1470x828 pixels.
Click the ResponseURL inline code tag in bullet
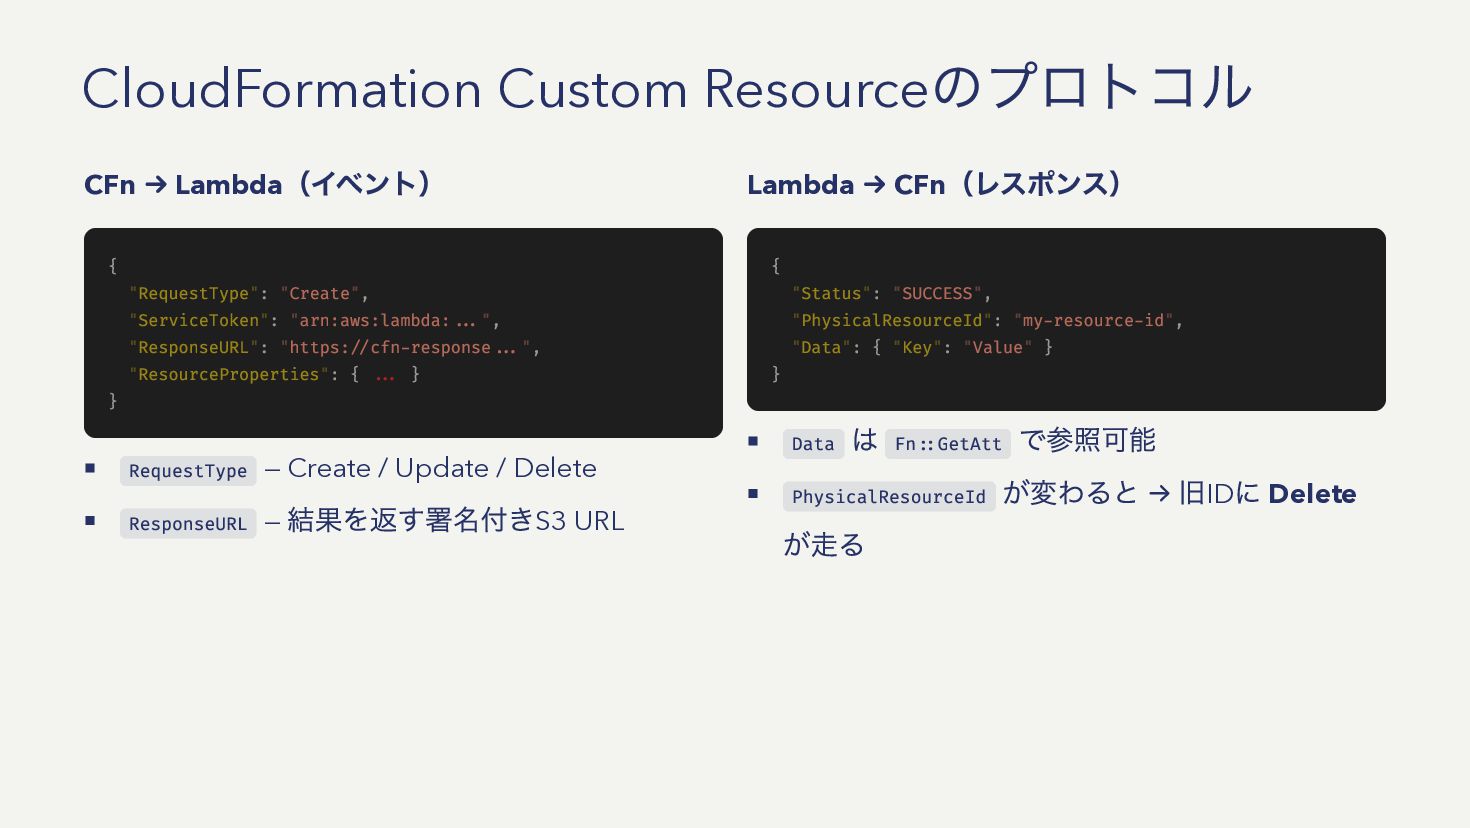pyautogui.click(x=188, y=524)
